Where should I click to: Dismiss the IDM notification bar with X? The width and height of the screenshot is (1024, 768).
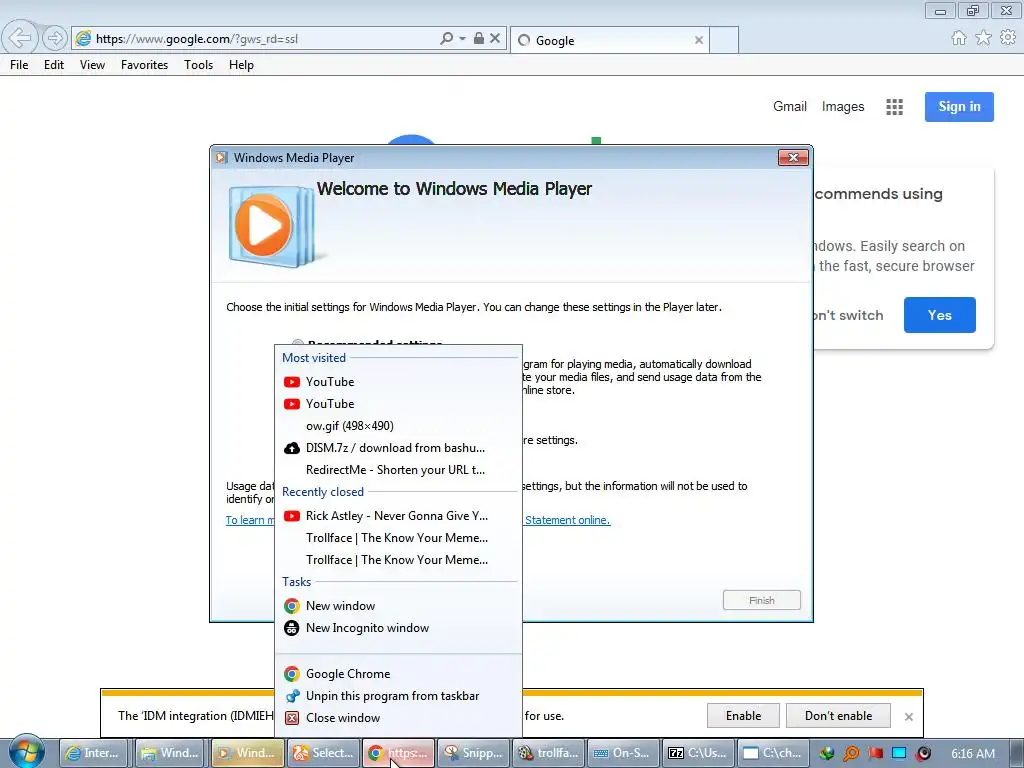click(908, 716)
